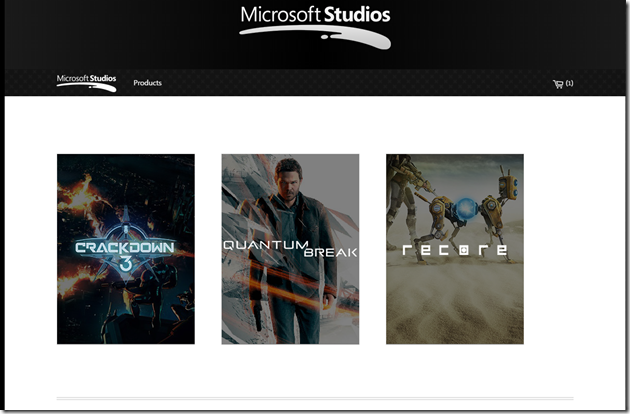630x414 pixels.
Task: Select the Crackdown 3 game cover
Action: pos(126,249)
